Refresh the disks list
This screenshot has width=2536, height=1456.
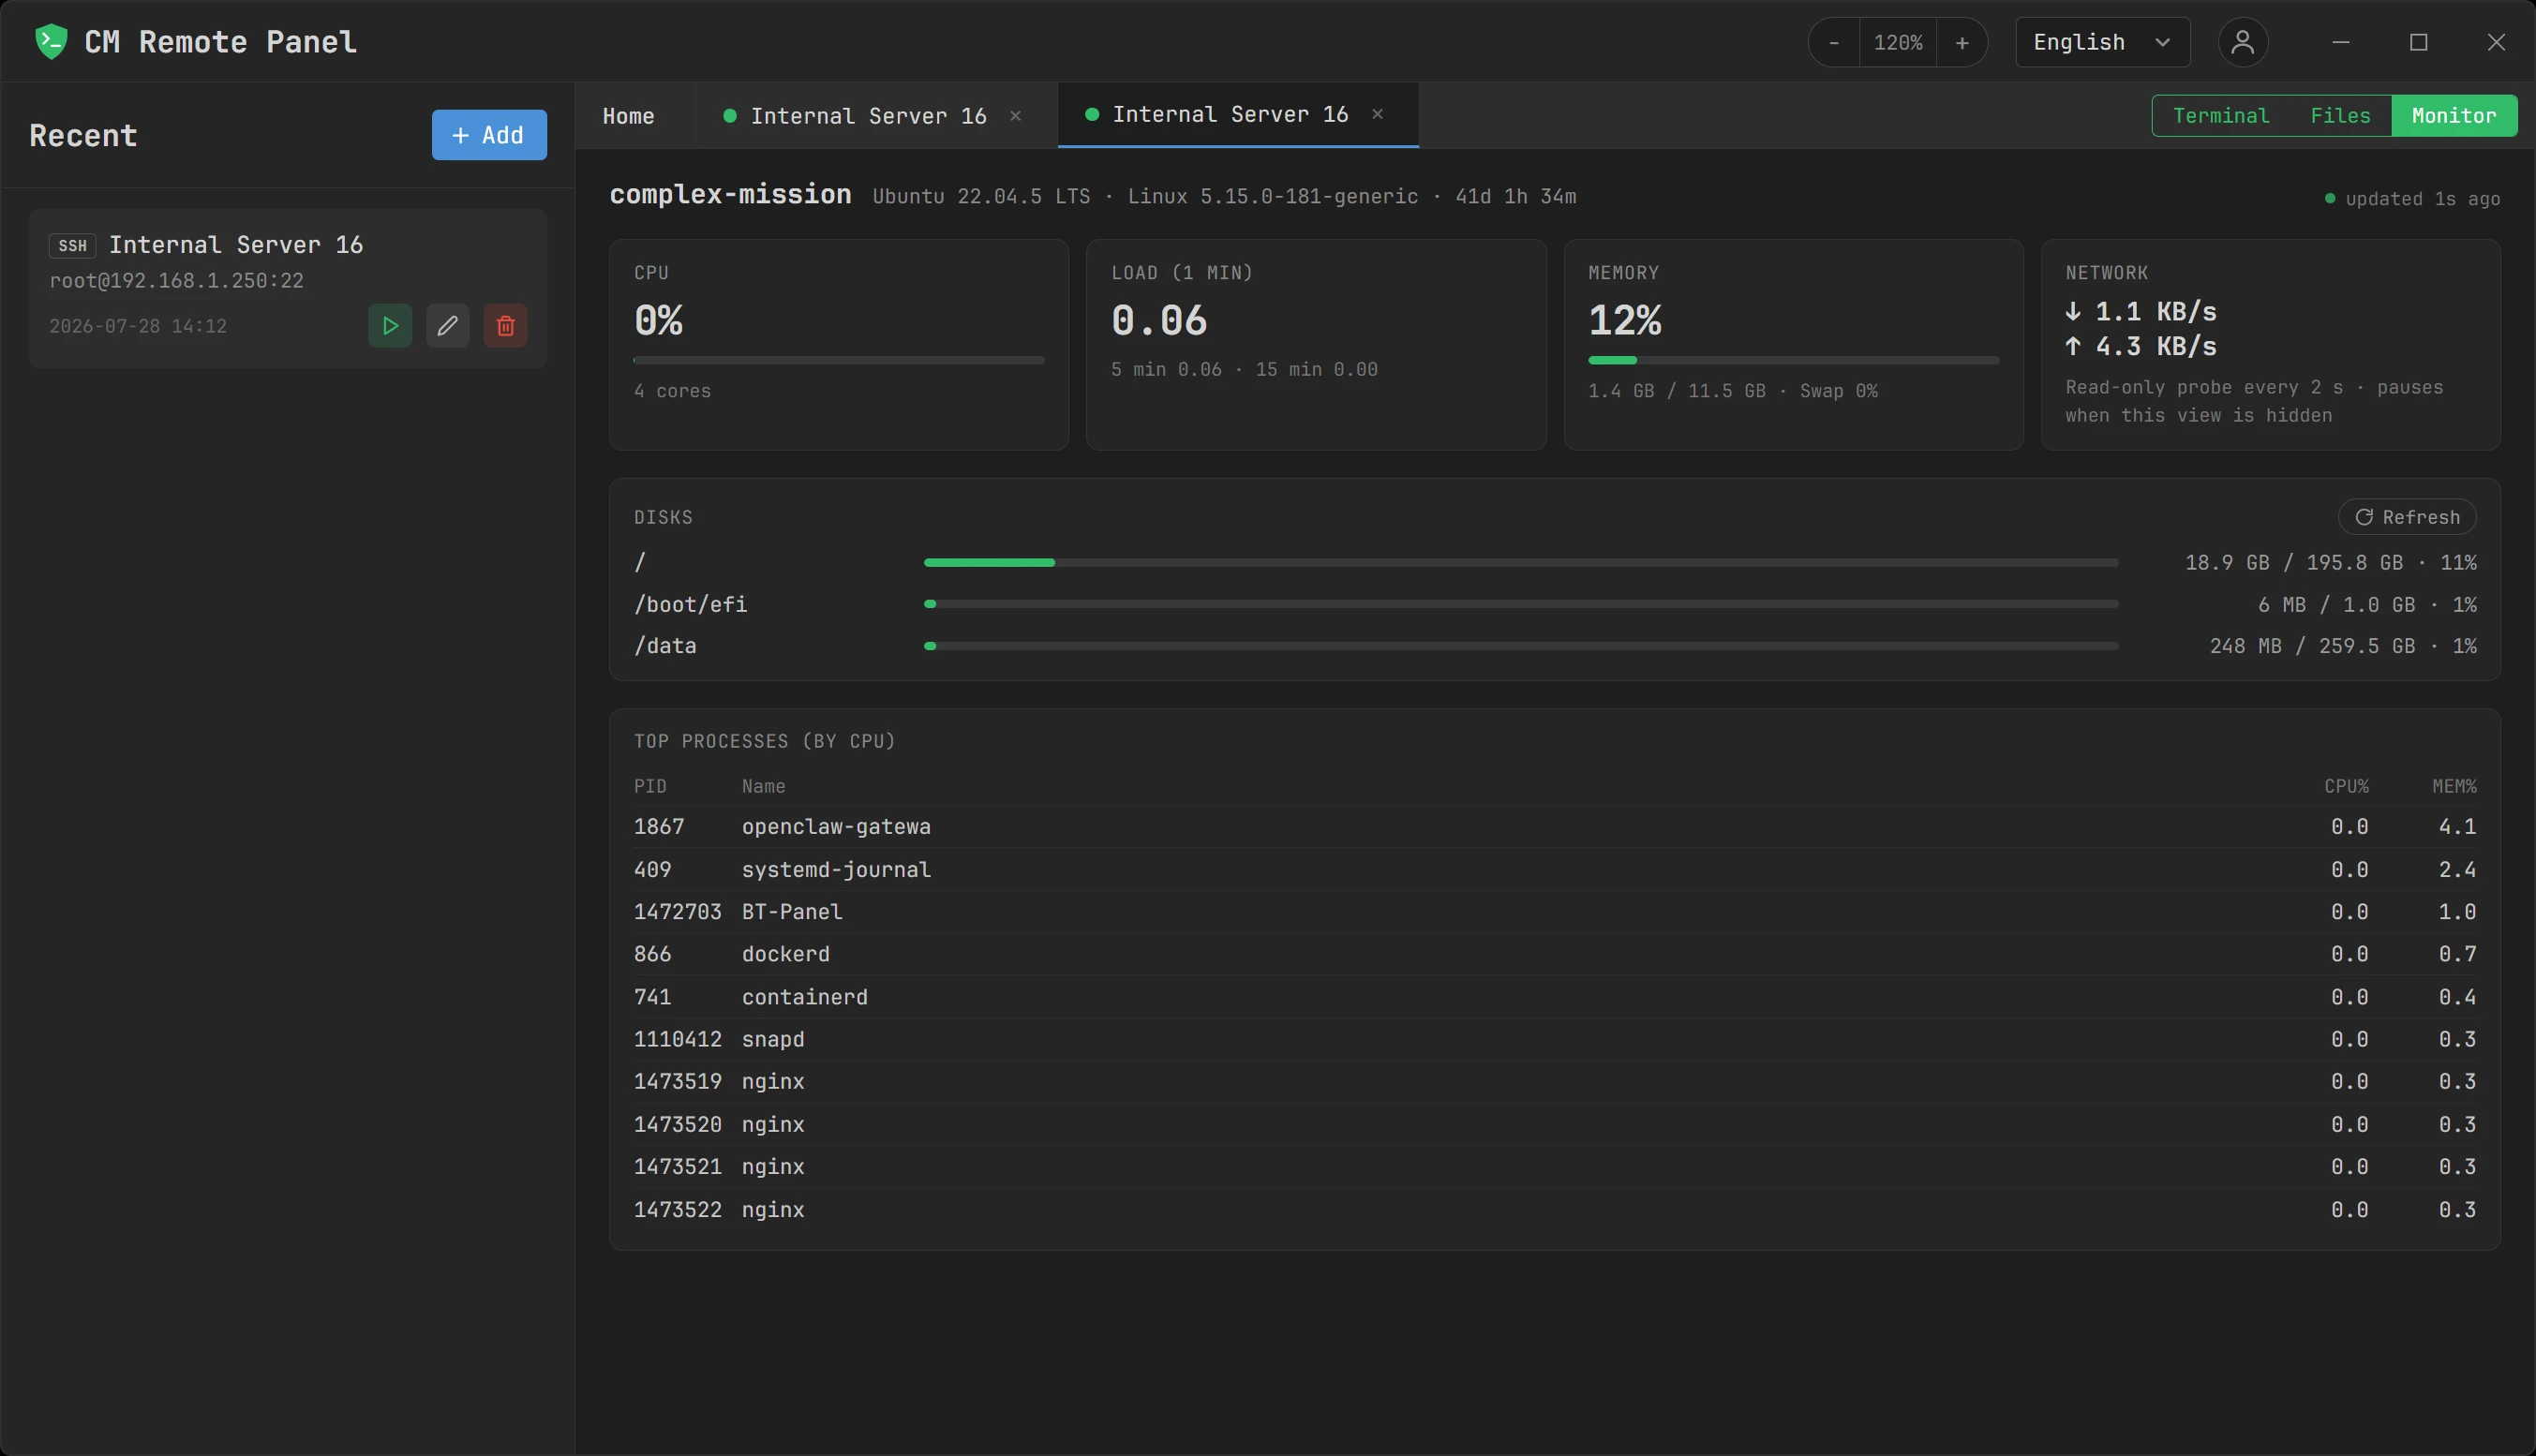2407,517
